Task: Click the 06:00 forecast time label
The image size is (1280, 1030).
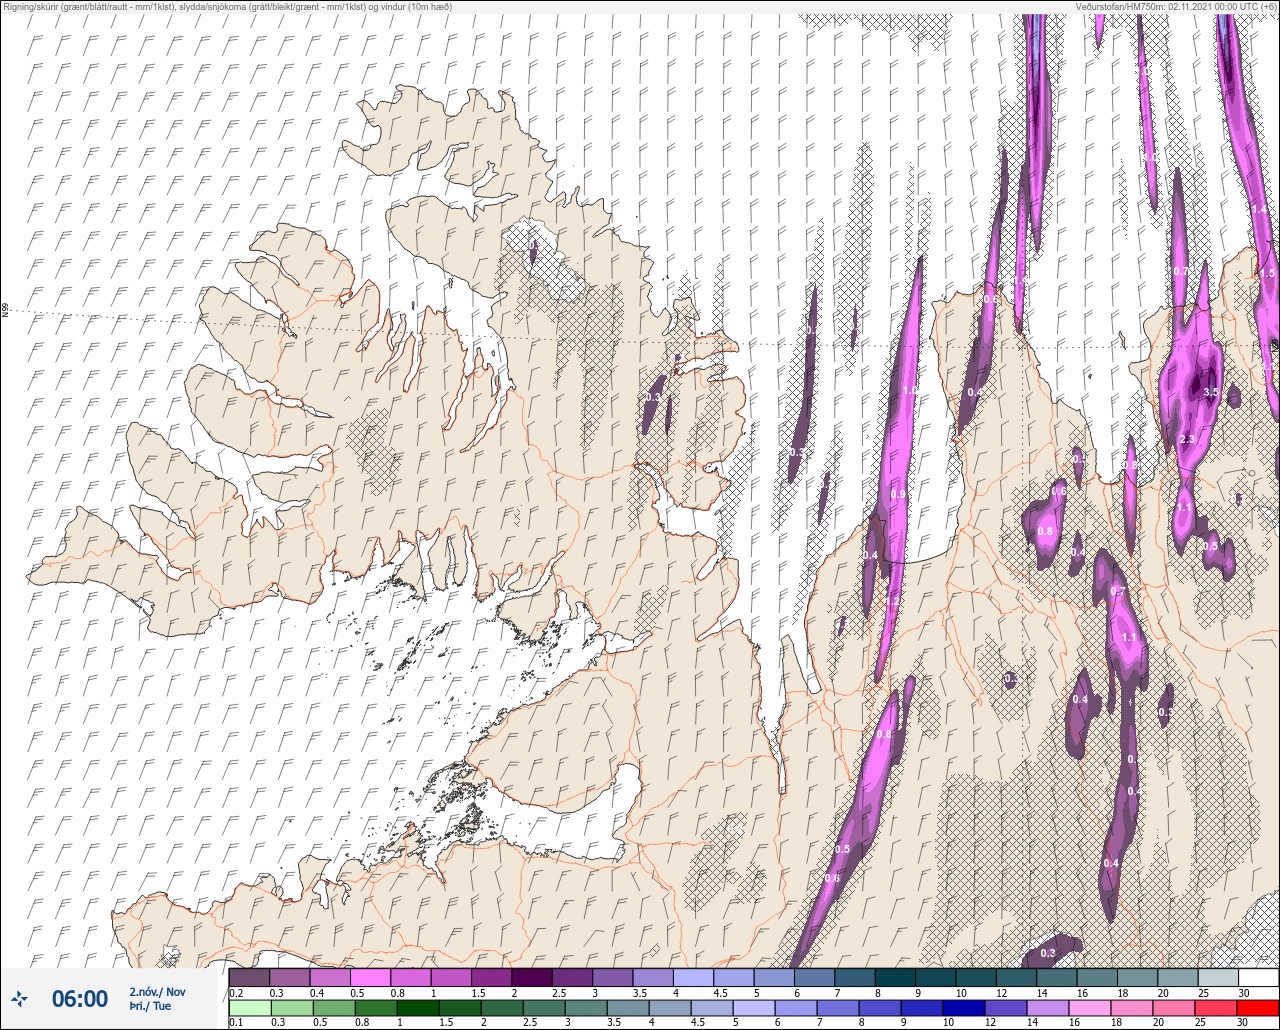Action: (x=80, y=998)
